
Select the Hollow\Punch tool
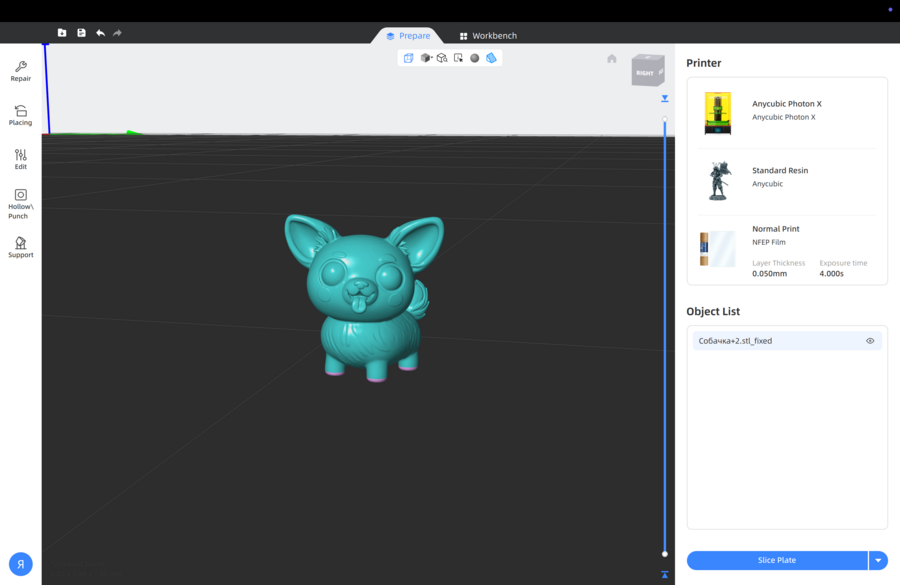20,203
